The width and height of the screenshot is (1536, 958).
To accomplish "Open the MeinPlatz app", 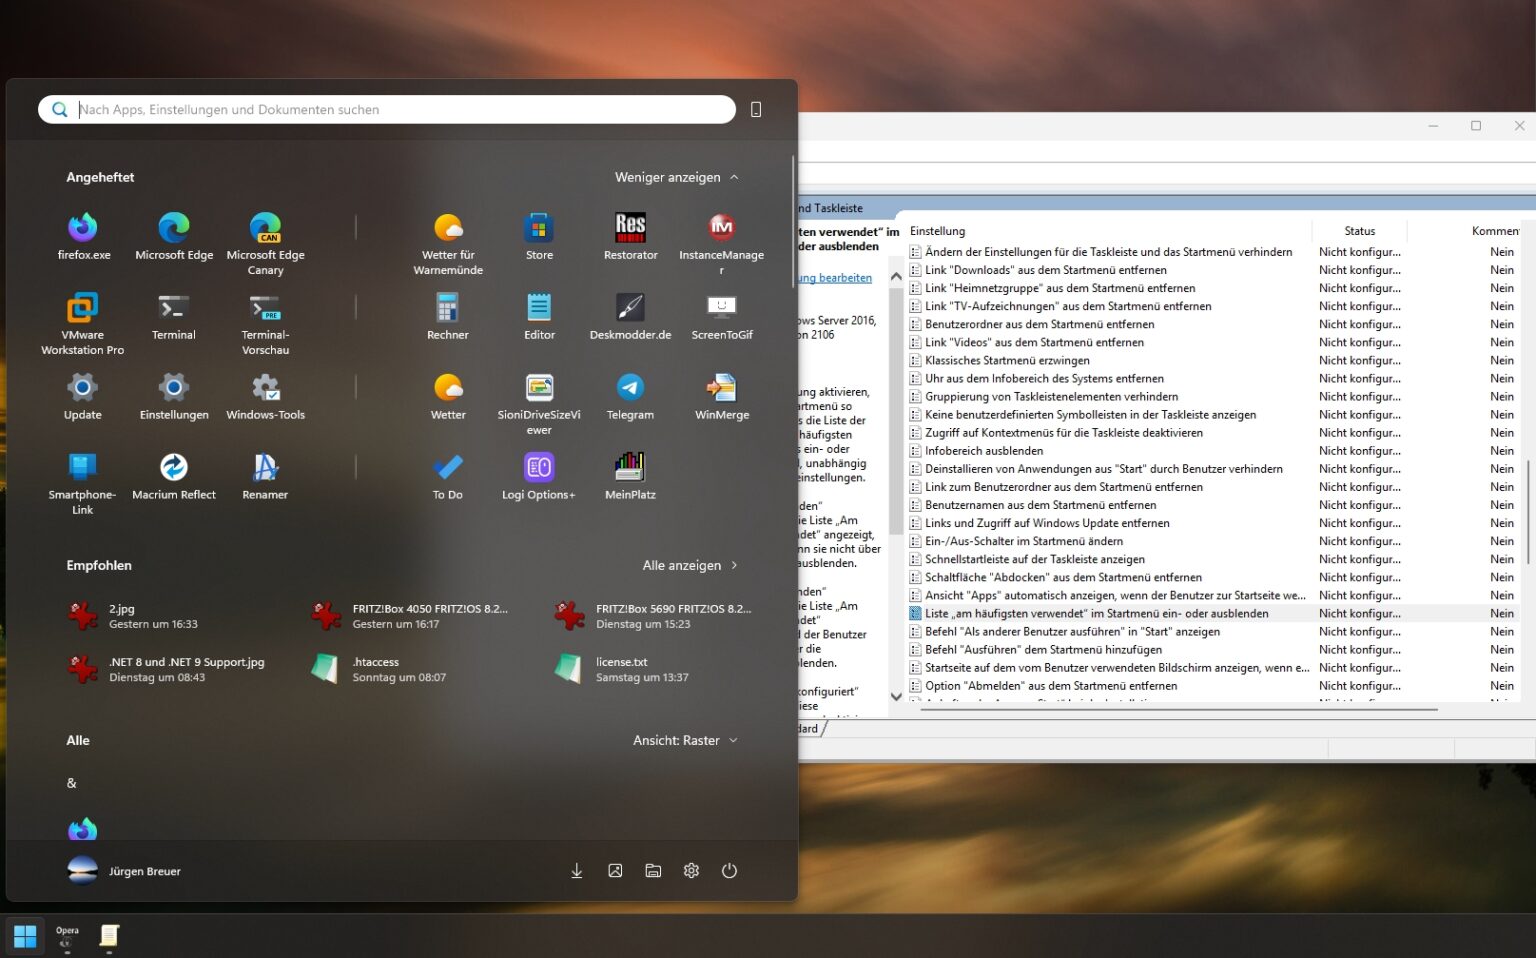I will point(630,477).
